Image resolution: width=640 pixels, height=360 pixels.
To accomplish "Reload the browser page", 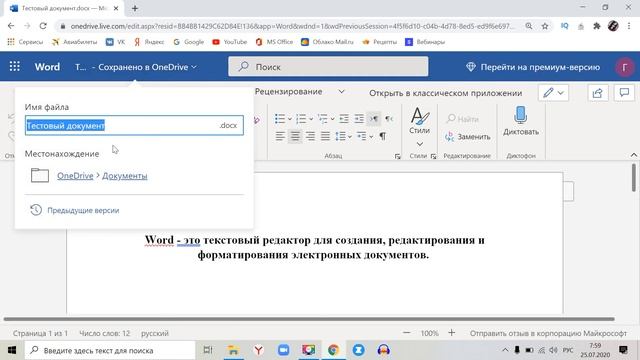I will (x=43, y=26).
